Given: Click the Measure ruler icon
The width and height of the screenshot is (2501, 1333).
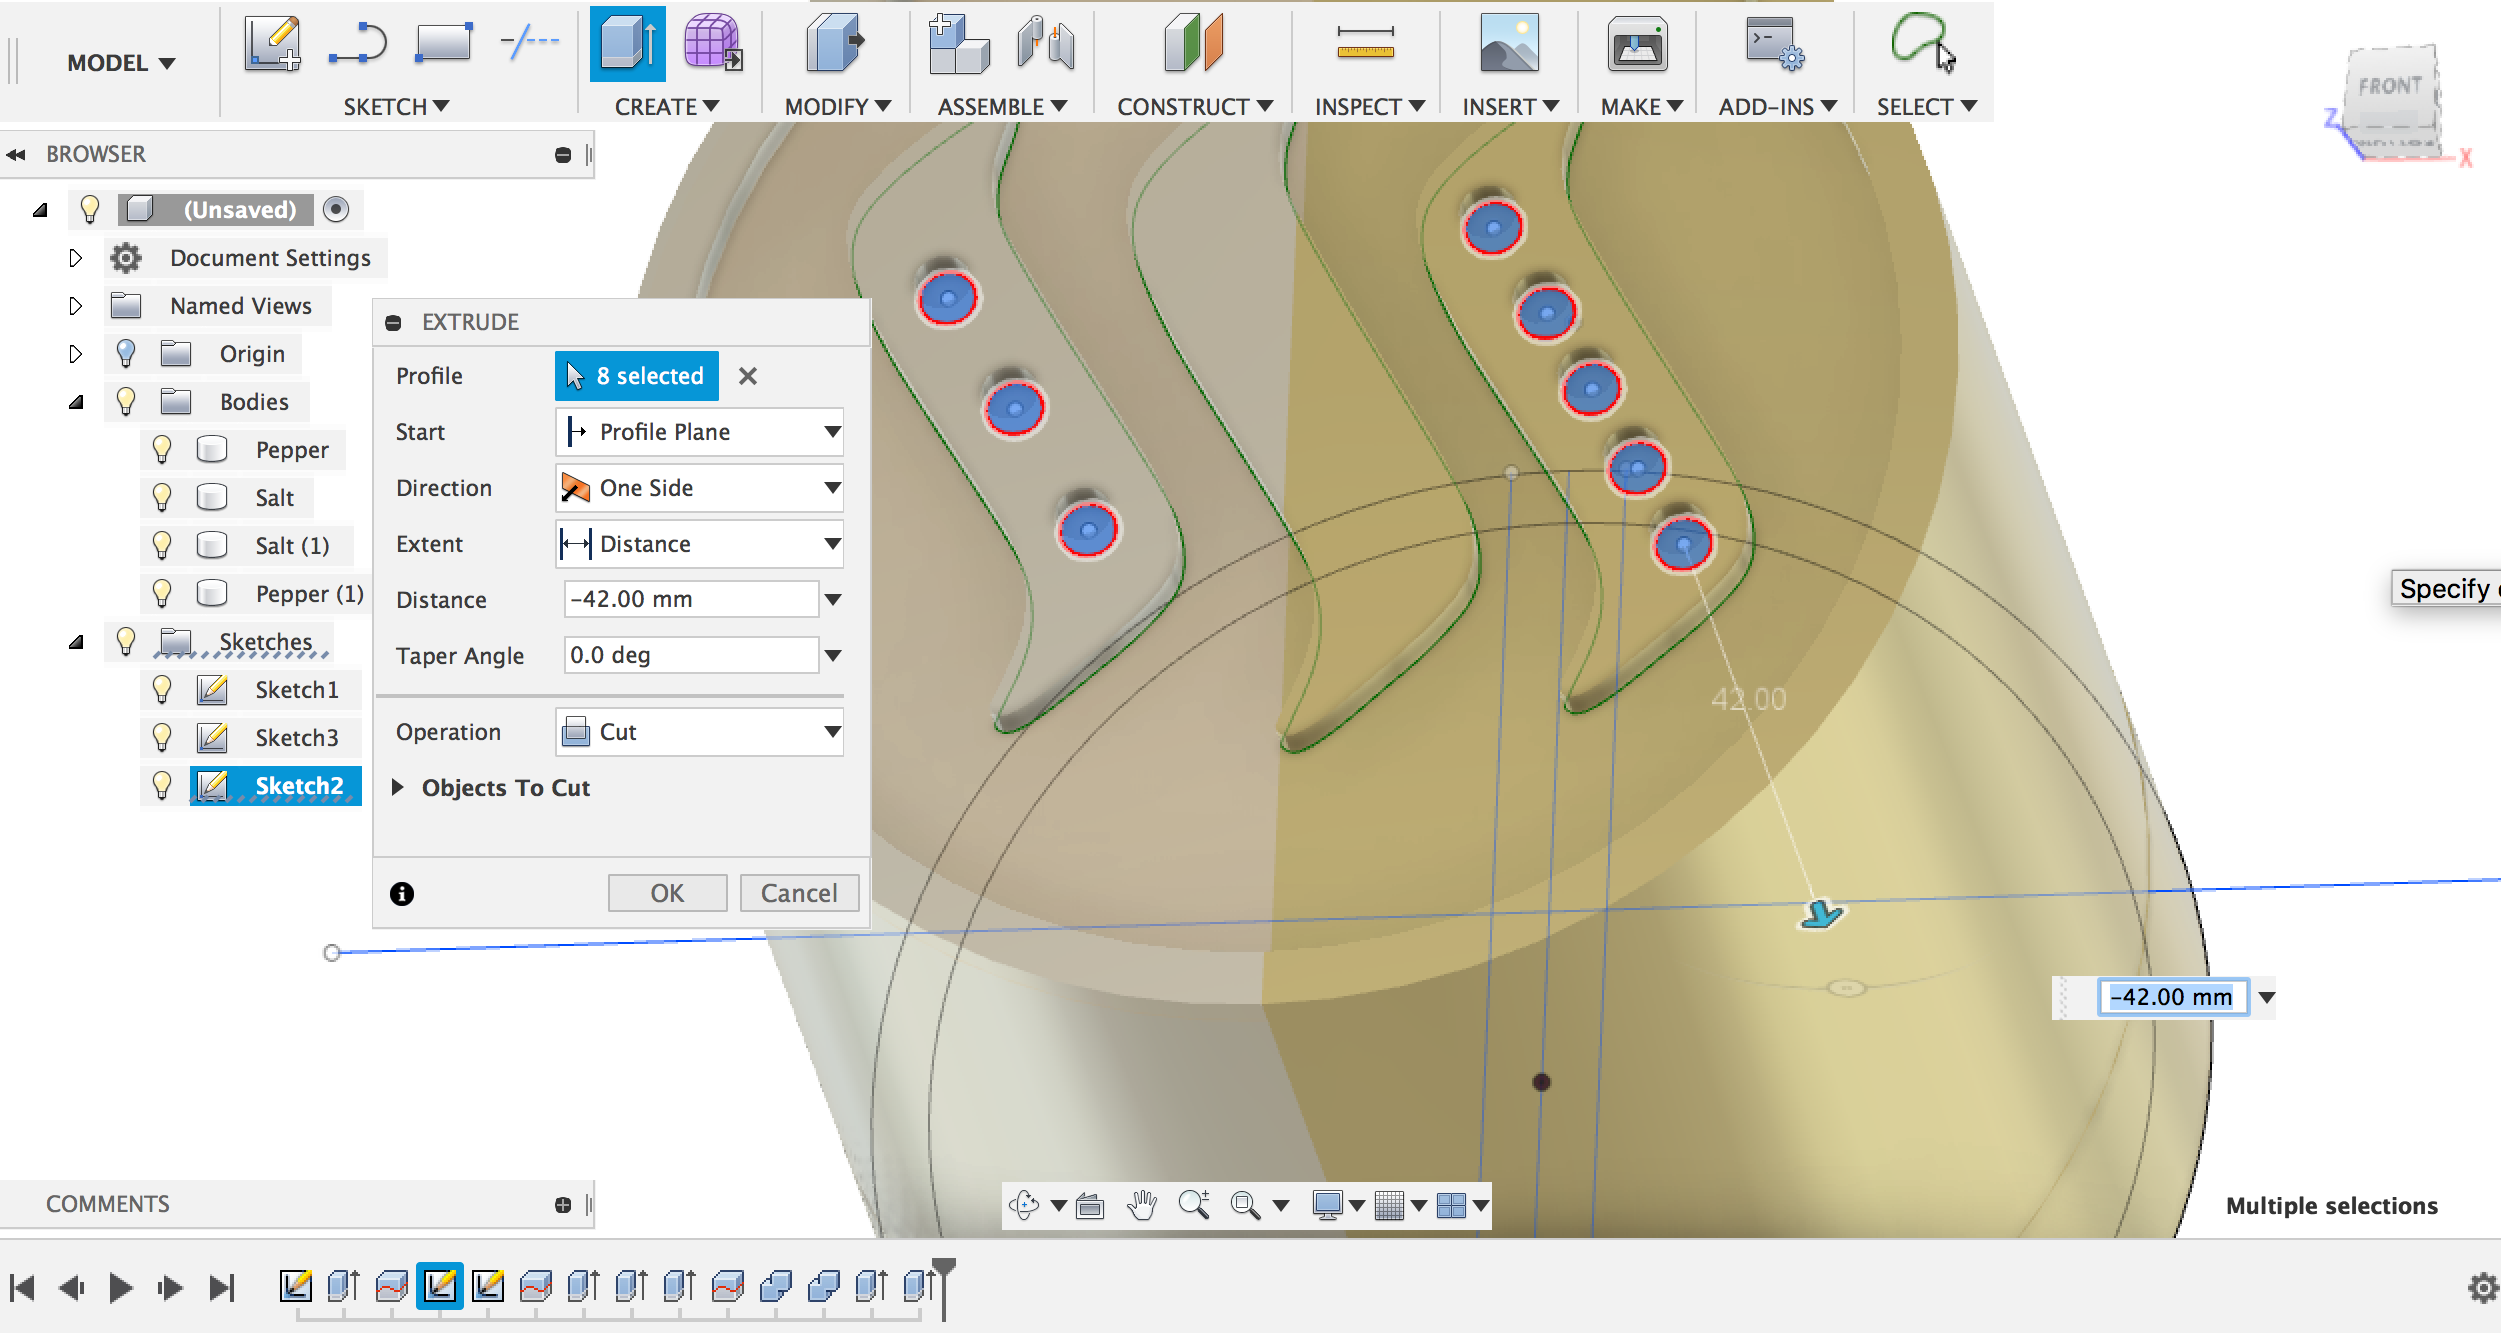Looking at the screenshot, I should (1366, 43).
